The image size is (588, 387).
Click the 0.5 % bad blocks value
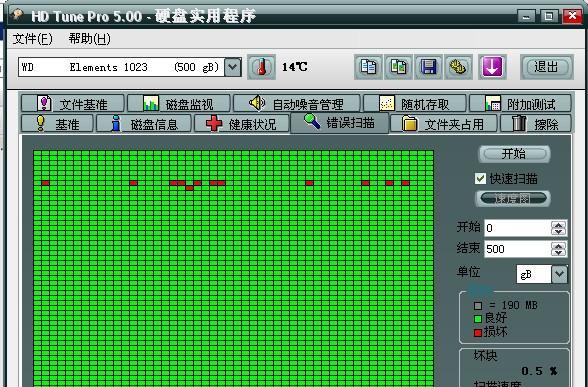539,371
